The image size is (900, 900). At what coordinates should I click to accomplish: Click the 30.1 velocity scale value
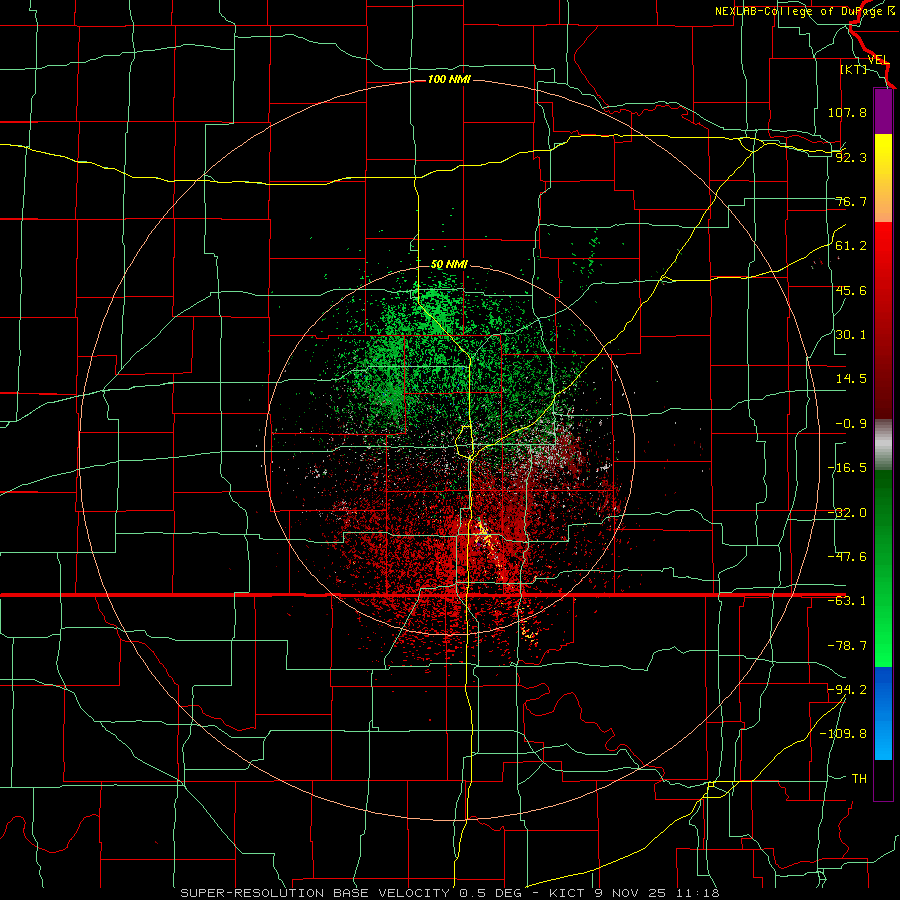[x=851, y=335]
